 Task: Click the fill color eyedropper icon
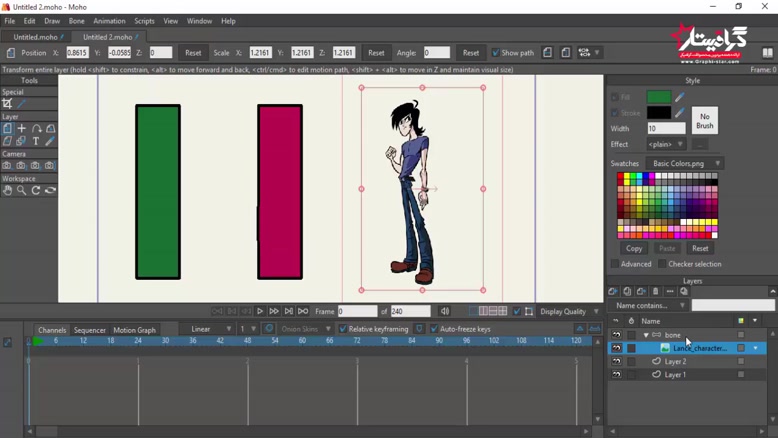pyautogui.click(x=679, y=97)
